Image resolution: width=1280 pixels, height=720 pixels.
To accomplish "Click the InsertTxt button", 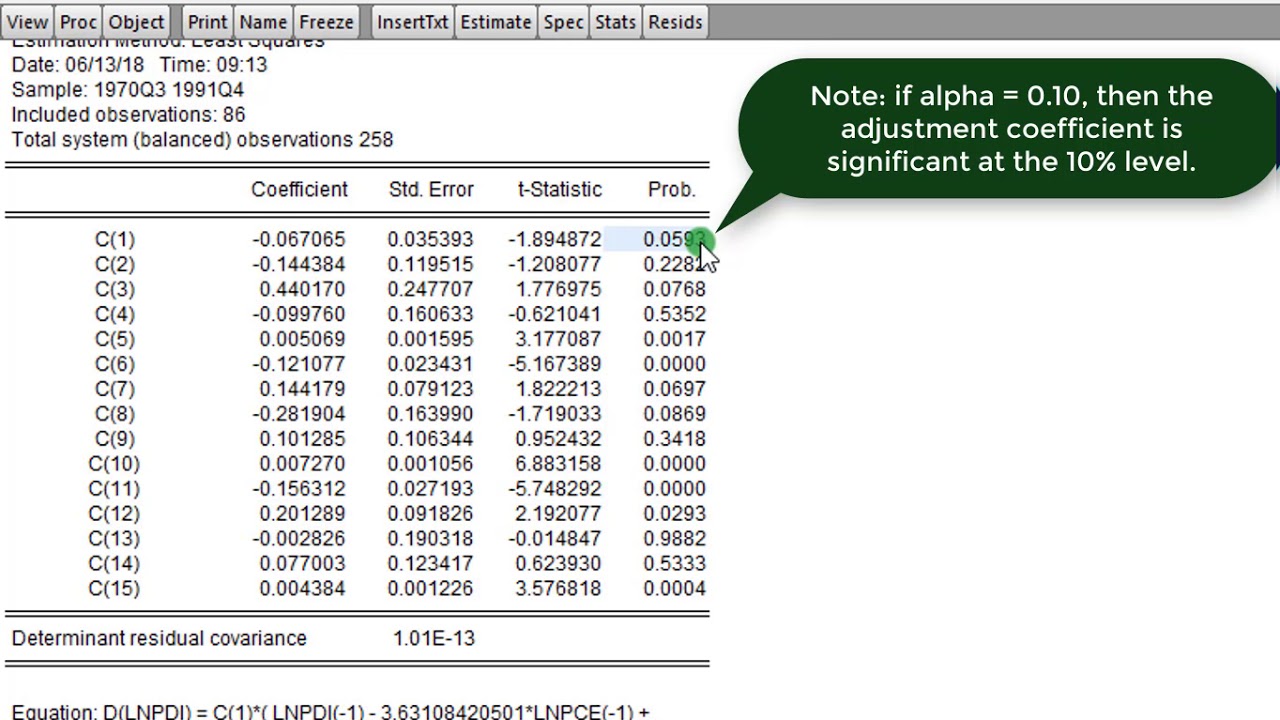I will (412, 22).
